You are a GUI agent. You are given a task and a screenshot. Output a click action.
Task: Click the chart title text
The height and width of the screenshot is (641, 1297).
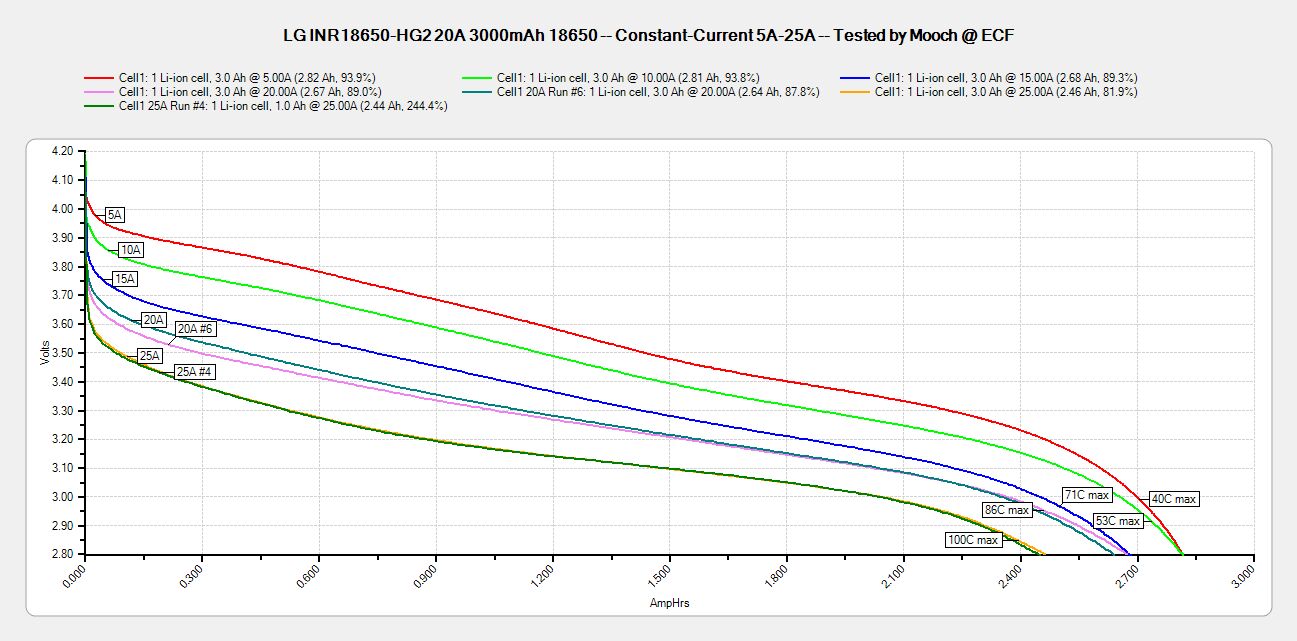(x=649, y=35)
